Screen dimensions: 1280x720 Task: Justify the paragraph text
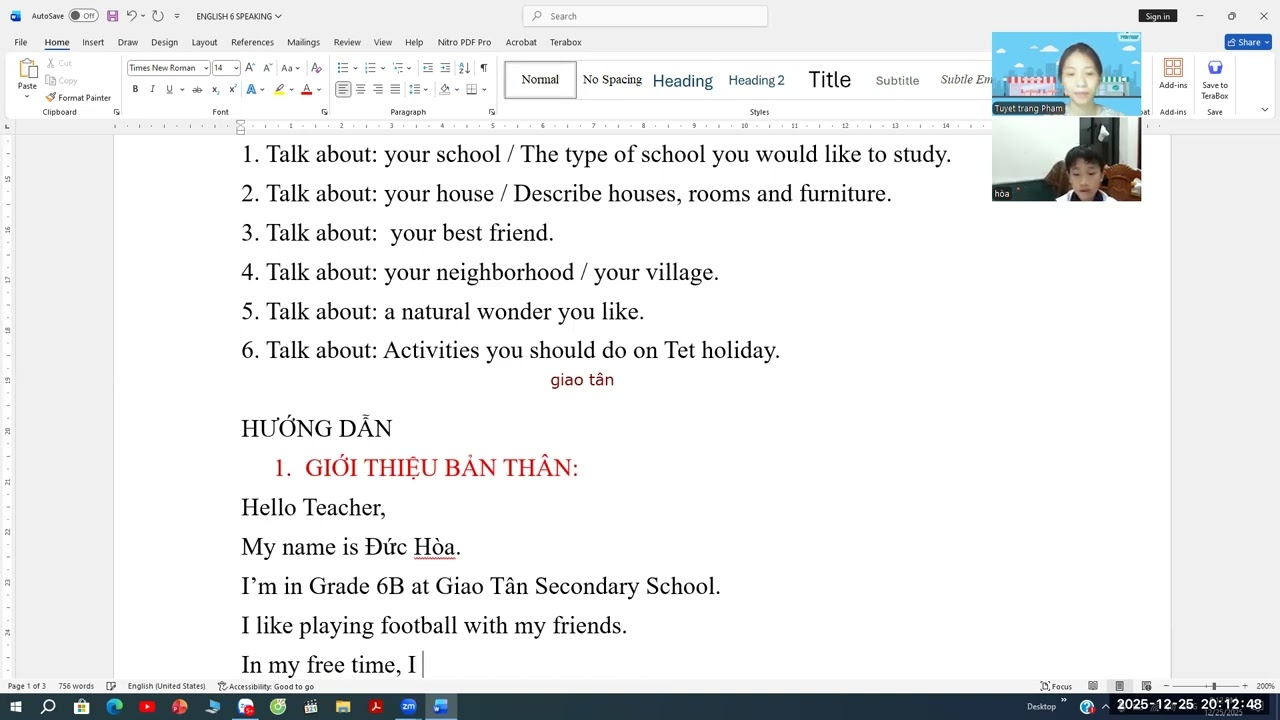coord(395,90)
